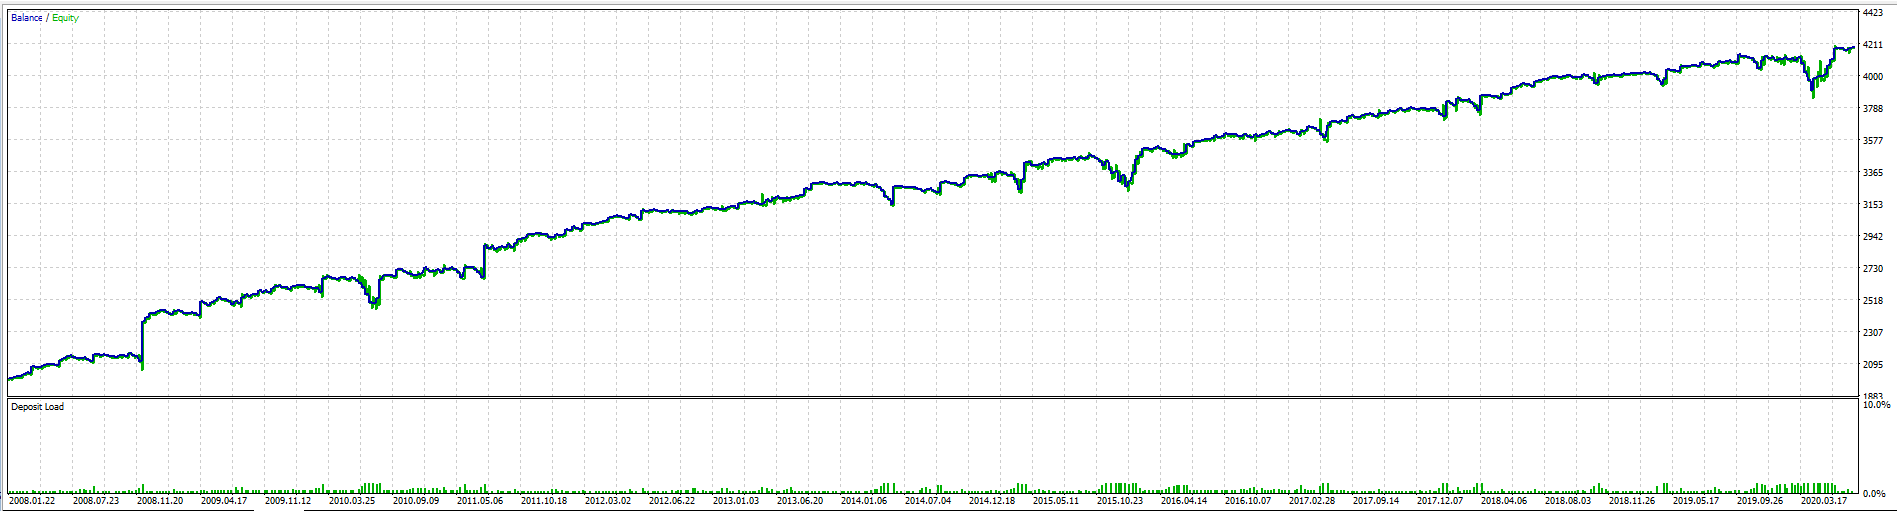The width and height of the screenshot is (1897, 511).
Task: Click the 2730 value on the Y axis
Action: click(x=1873, y=269)
